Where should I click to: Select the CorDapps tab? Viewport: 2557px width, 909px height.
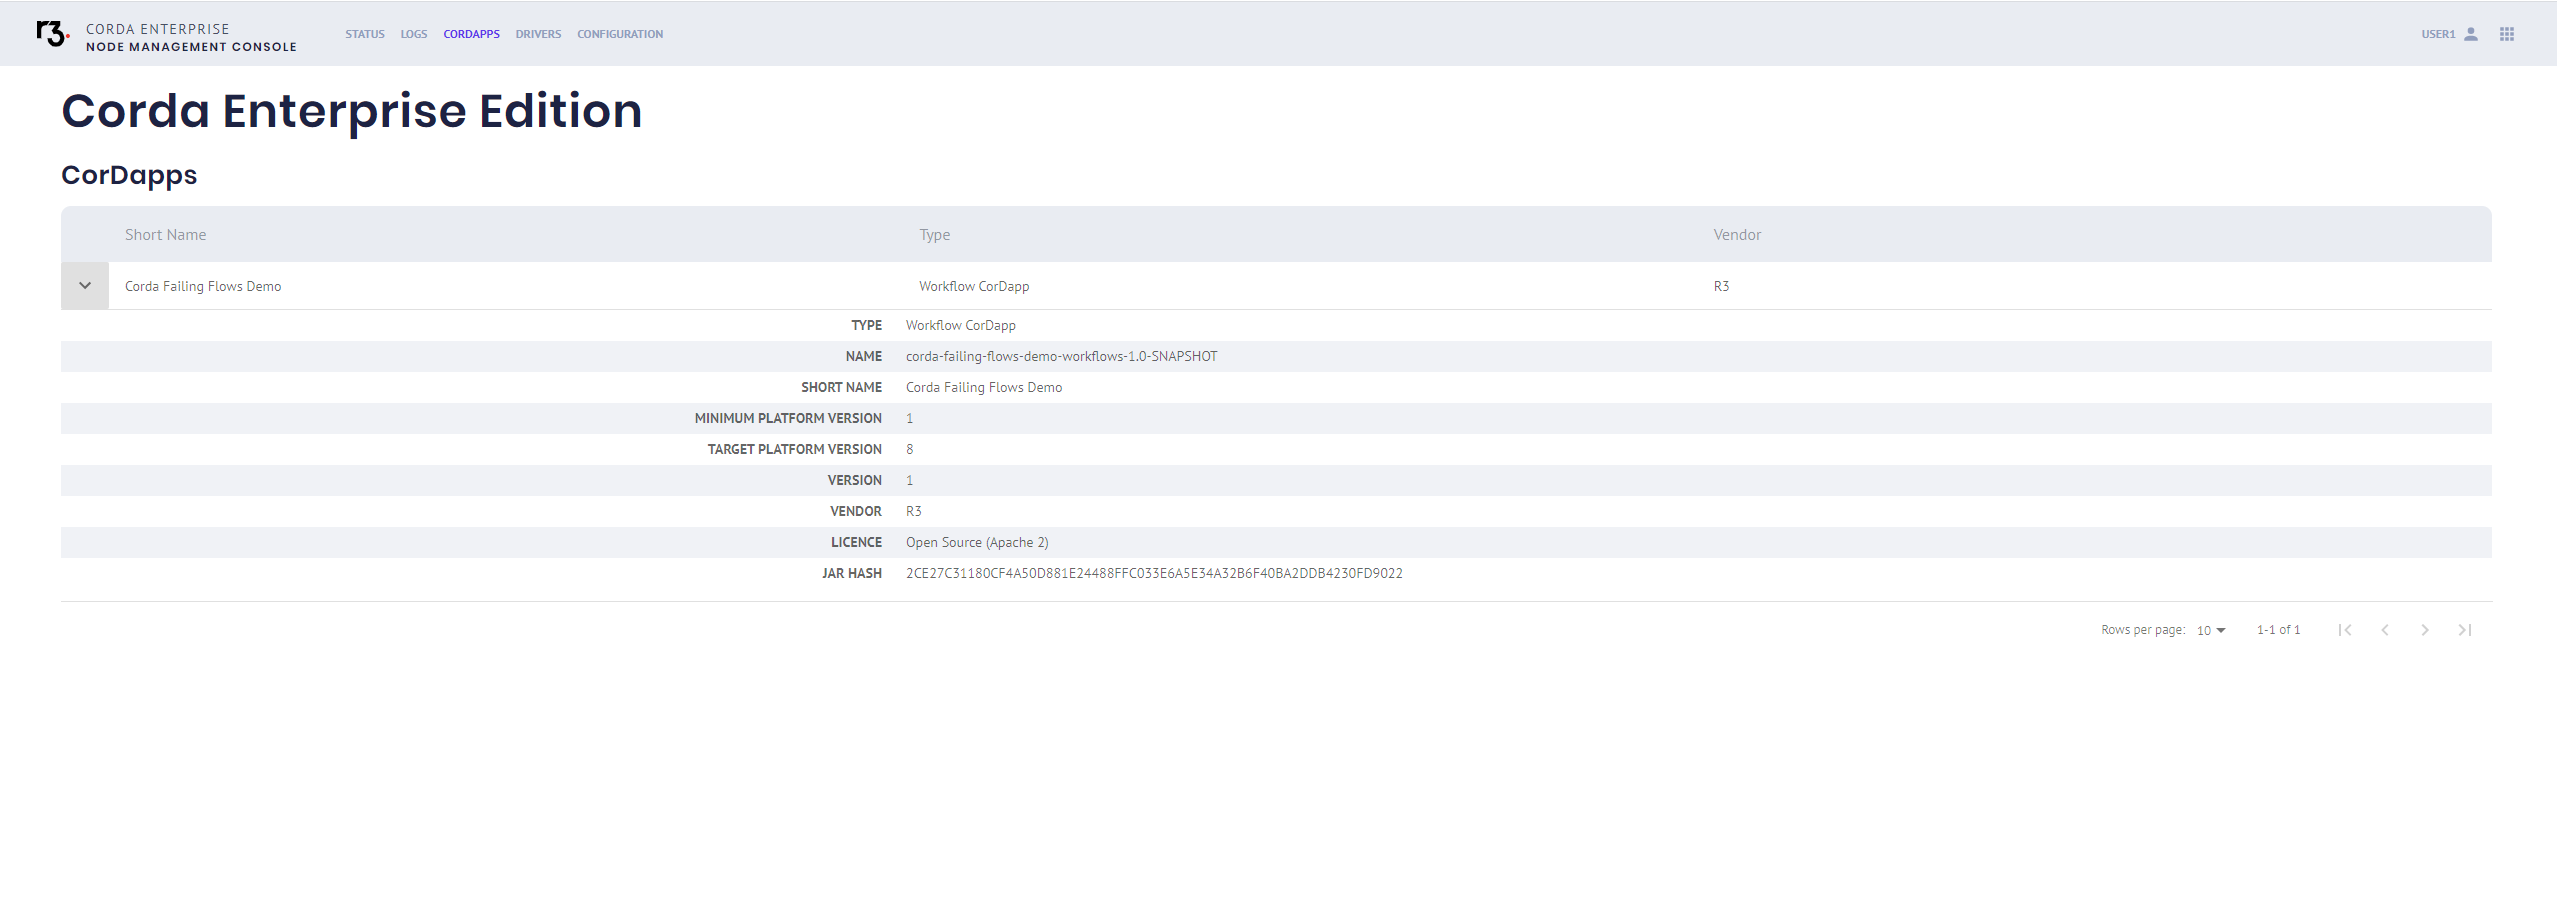click(472, 34)
